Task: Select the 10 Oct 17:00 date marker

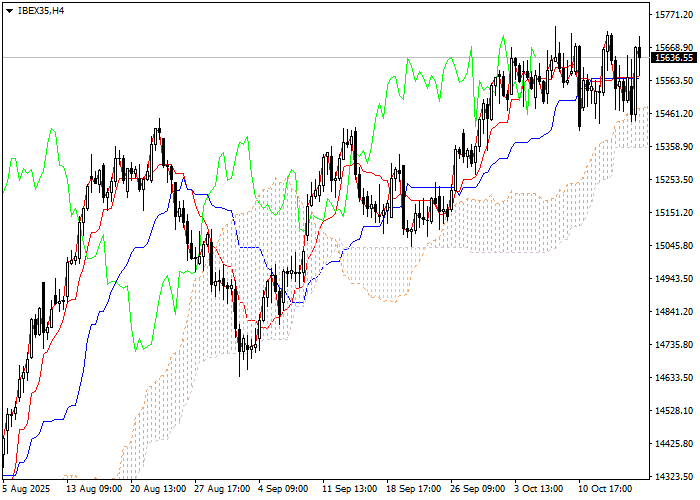Action: (x=606, y=490)
